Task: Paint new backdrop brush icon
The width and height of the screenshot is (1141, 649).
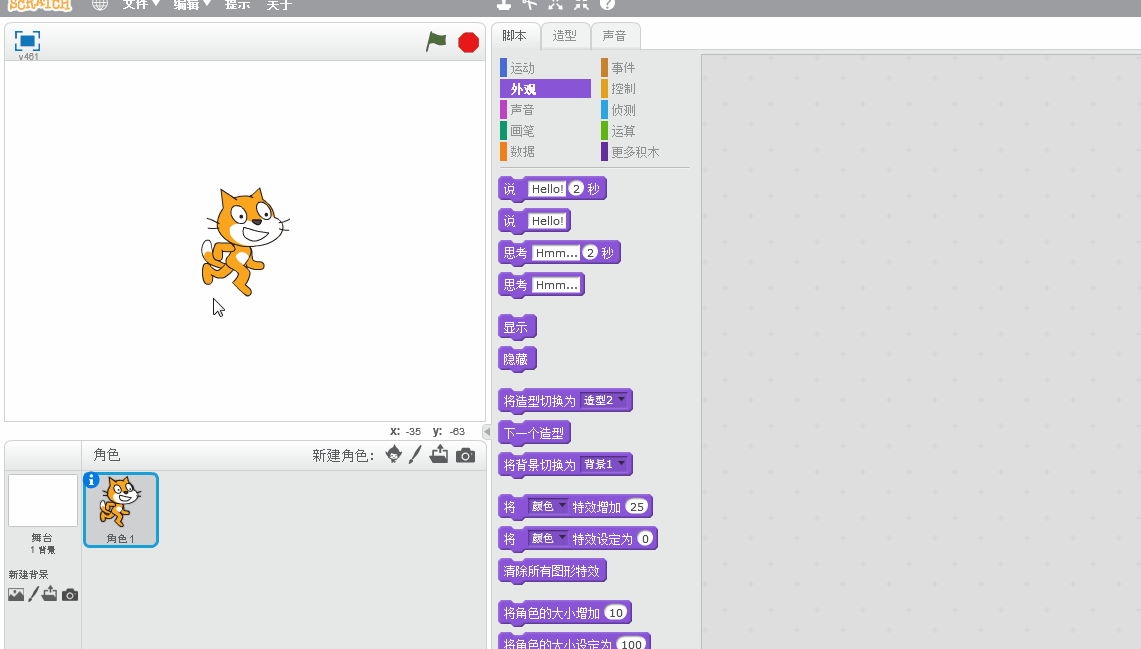Action: tap(33, 594)
